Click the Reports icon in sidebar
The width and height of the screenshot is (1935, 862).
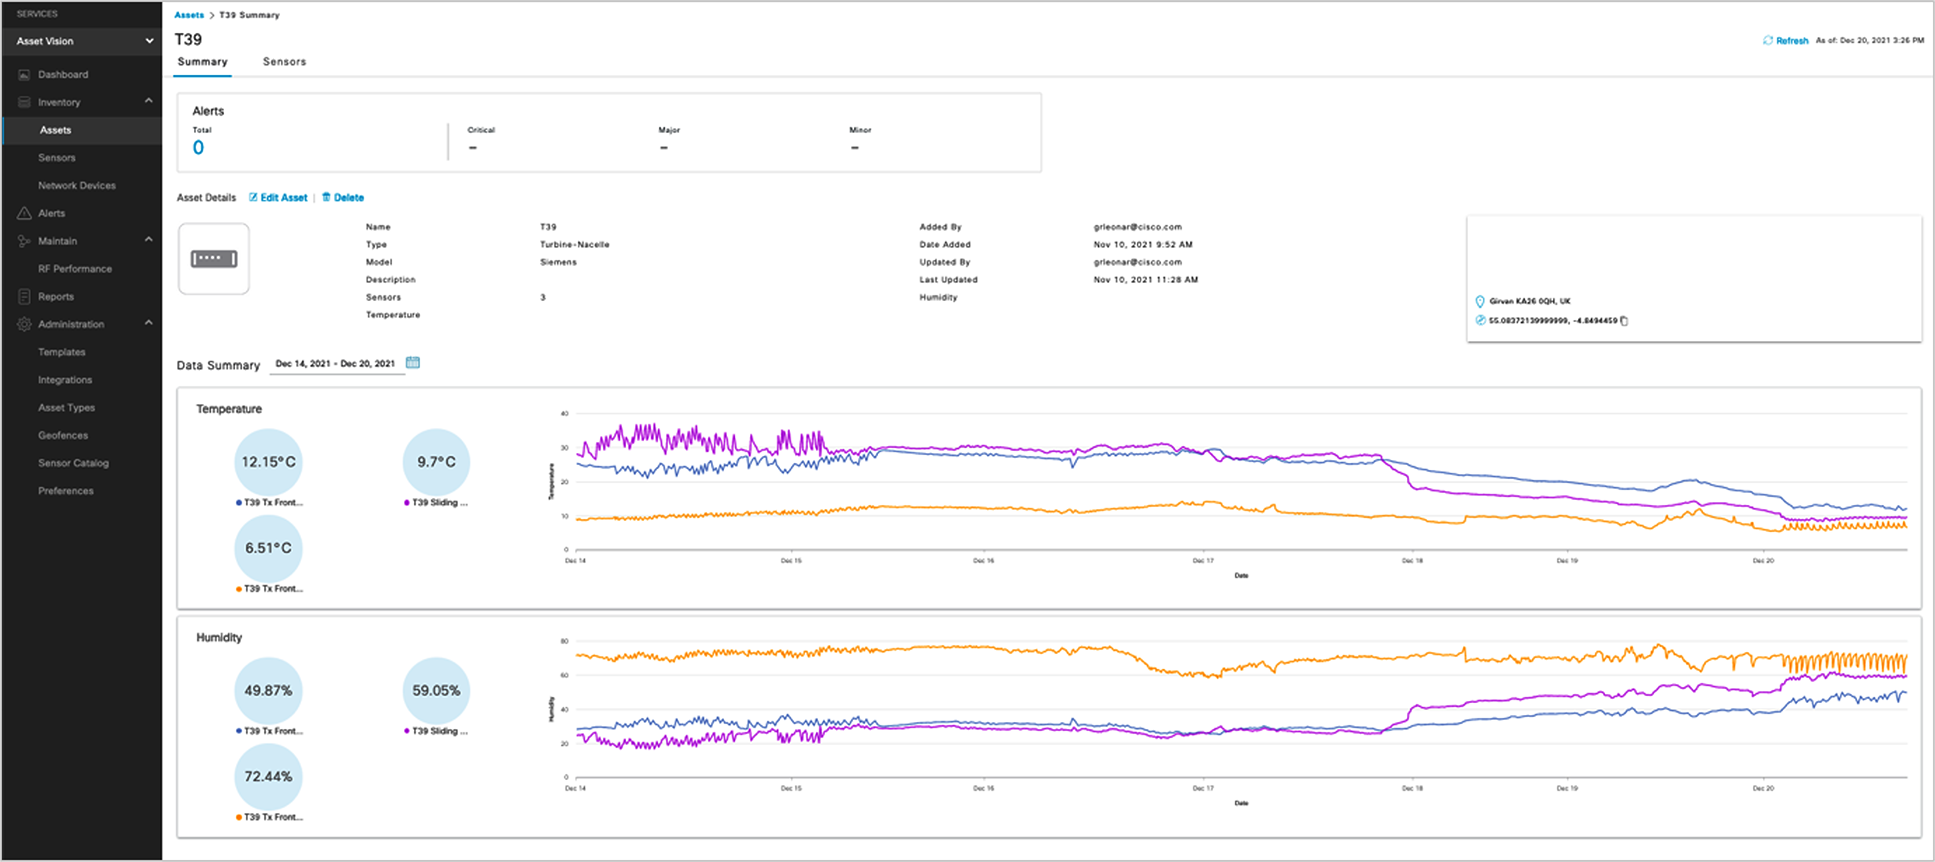pyautogui.click(x=24, y=297)
